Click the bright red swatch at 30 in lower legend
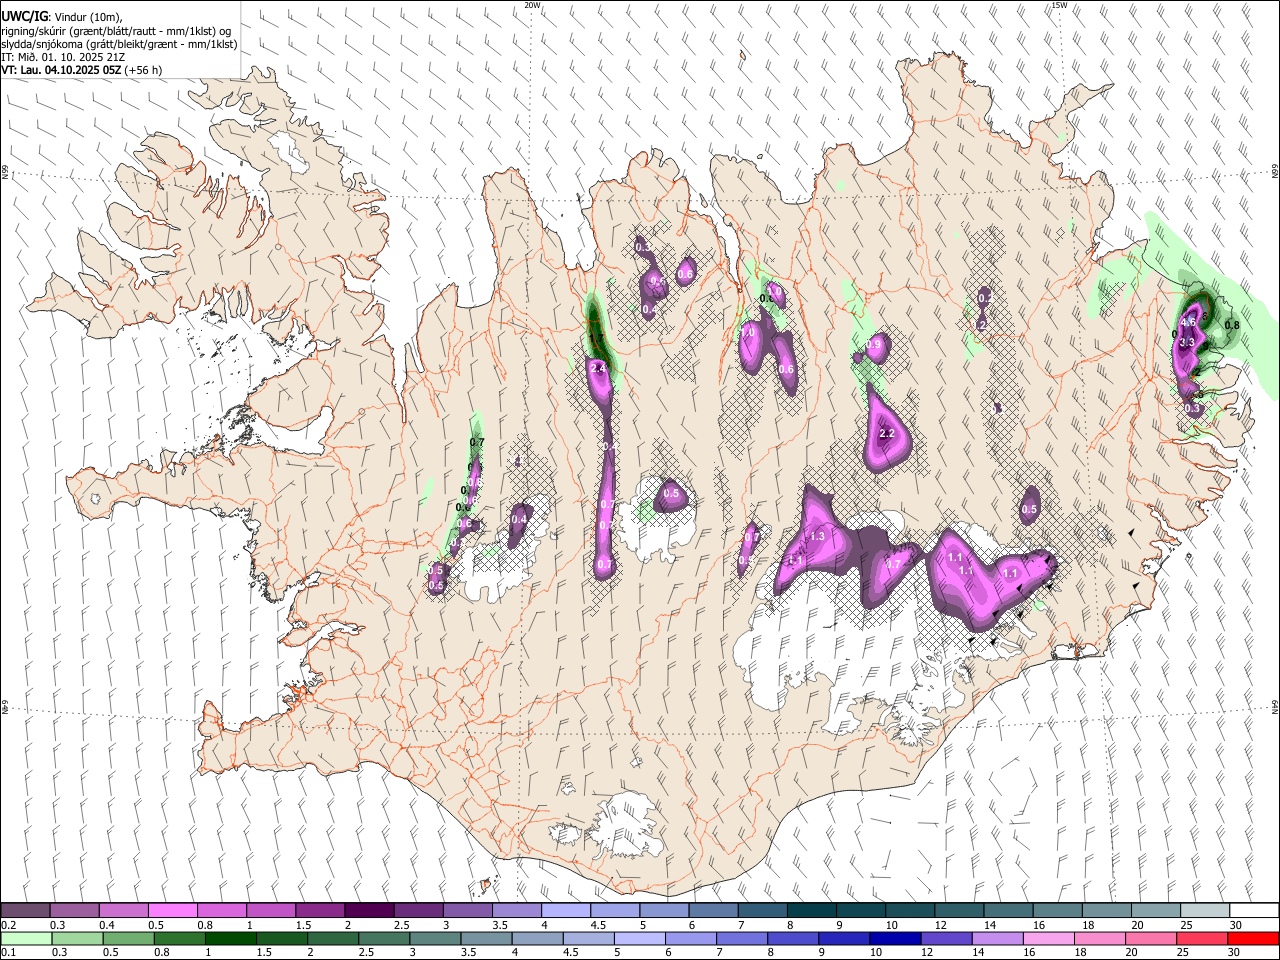 tap(1252, 938)
